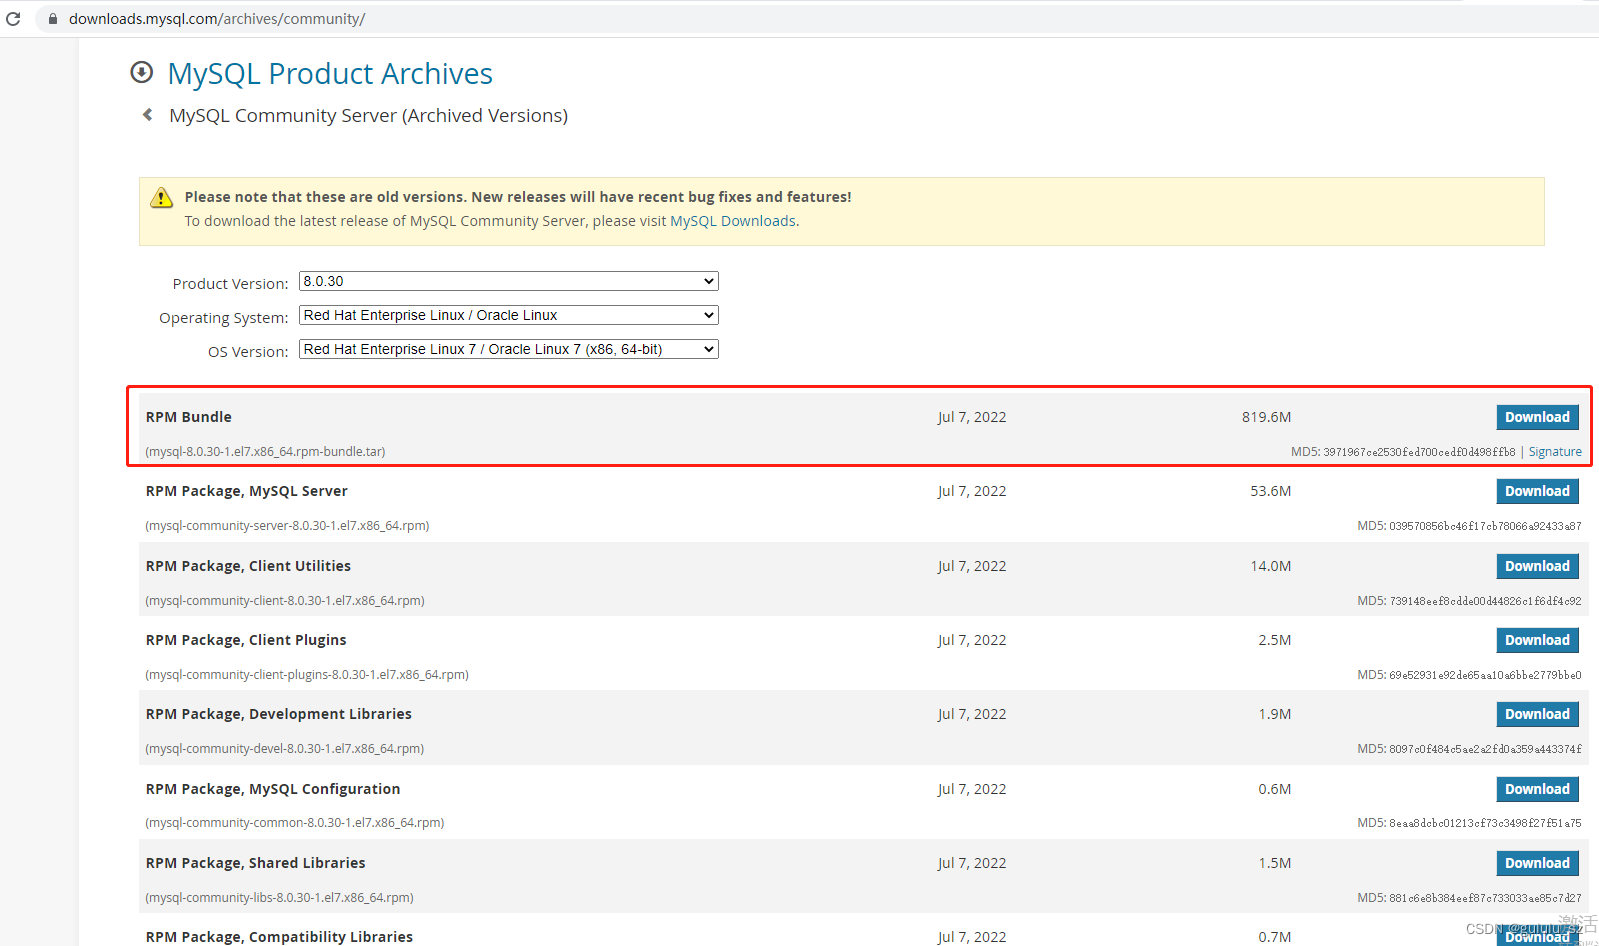Select the 819.6M file size
Viewport: 1599px width, 946px height.
coord(1267,417)
